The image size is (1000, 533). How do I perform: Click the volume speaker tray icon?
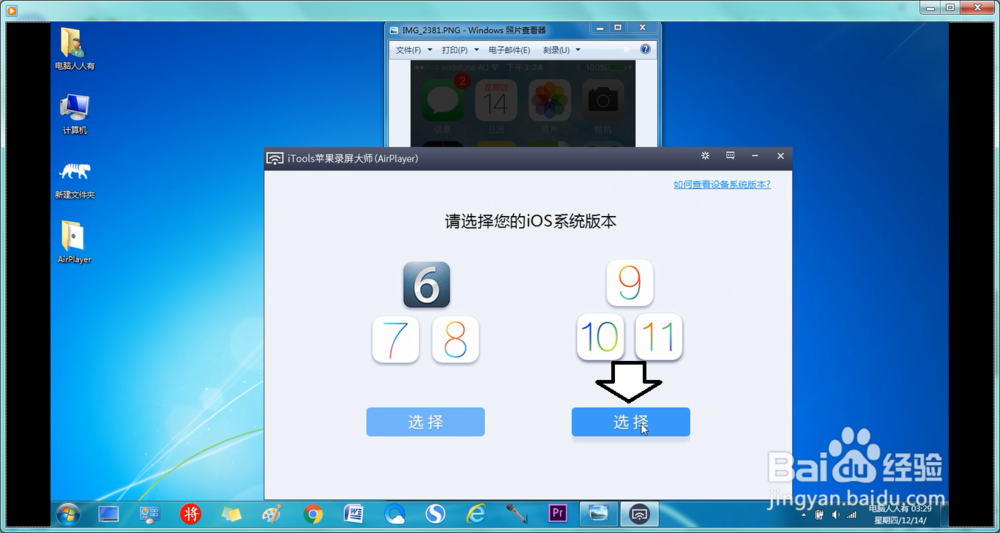[x=835, y=515]
